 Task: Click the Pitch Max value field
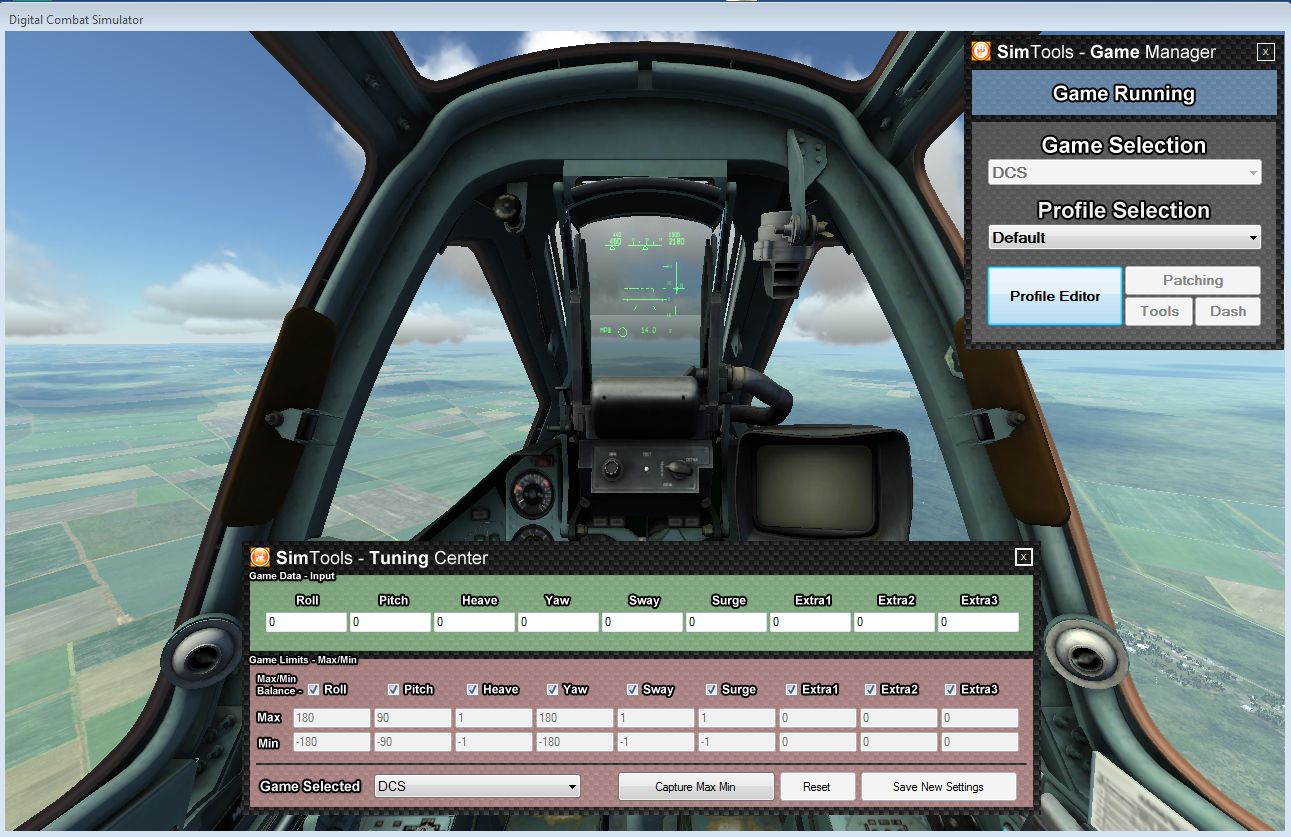point(412,718)
